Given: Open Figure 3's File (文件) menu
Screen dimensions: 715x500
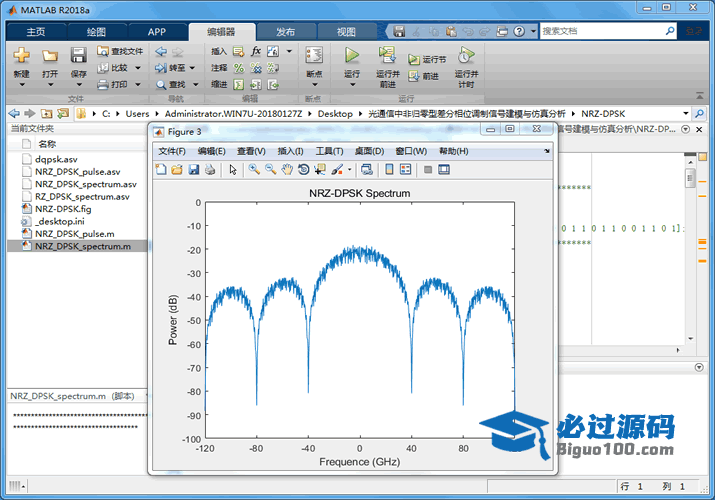Looking at the screenshot, I should (172, 151).
